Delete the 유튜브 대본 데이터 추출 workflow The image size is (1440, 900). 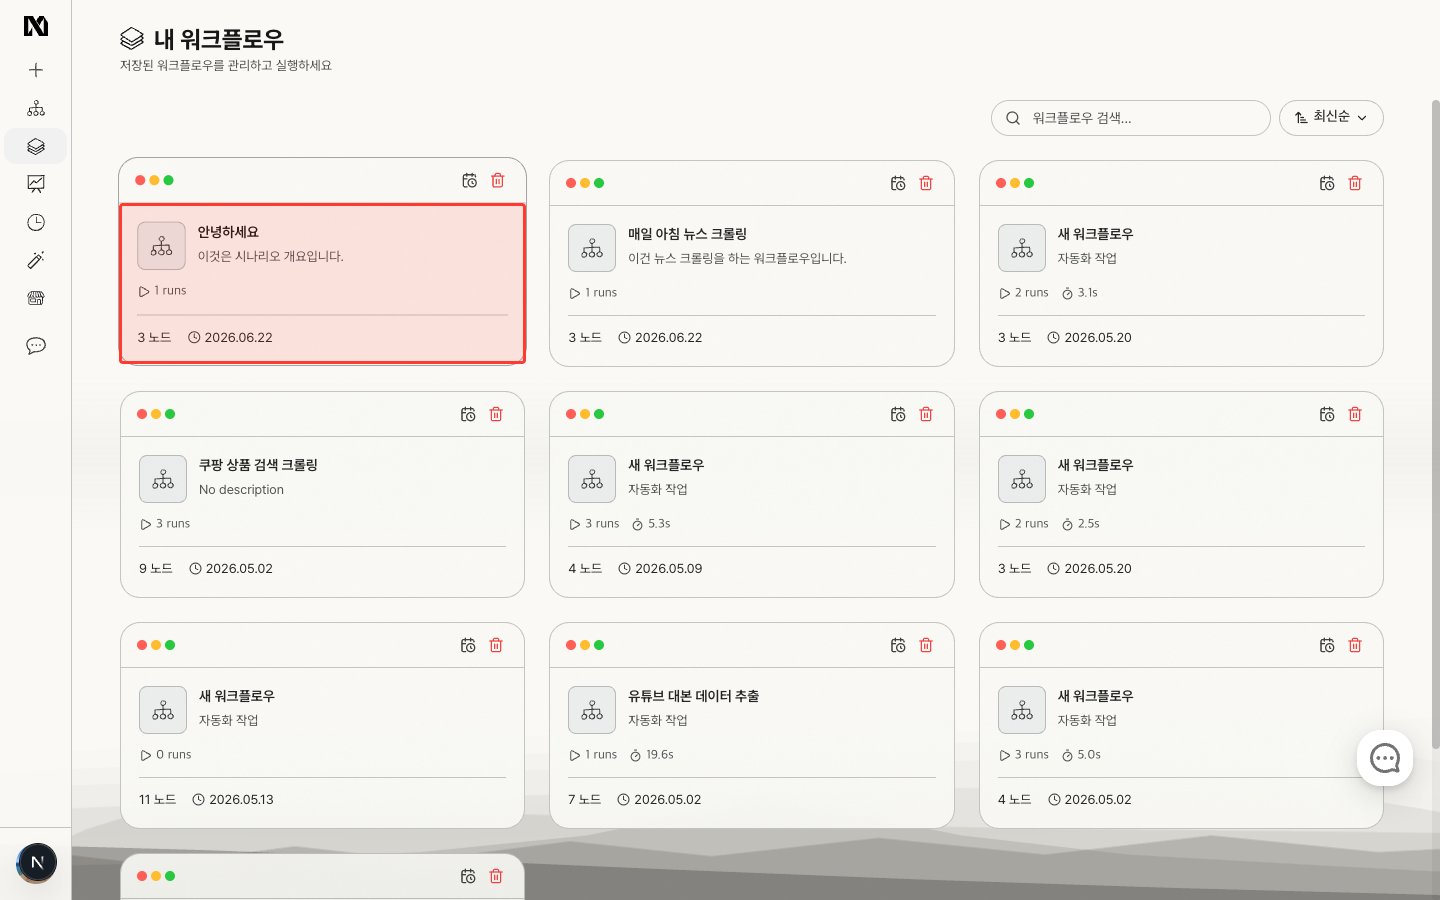pyautogui.click(x=926, y=645)
